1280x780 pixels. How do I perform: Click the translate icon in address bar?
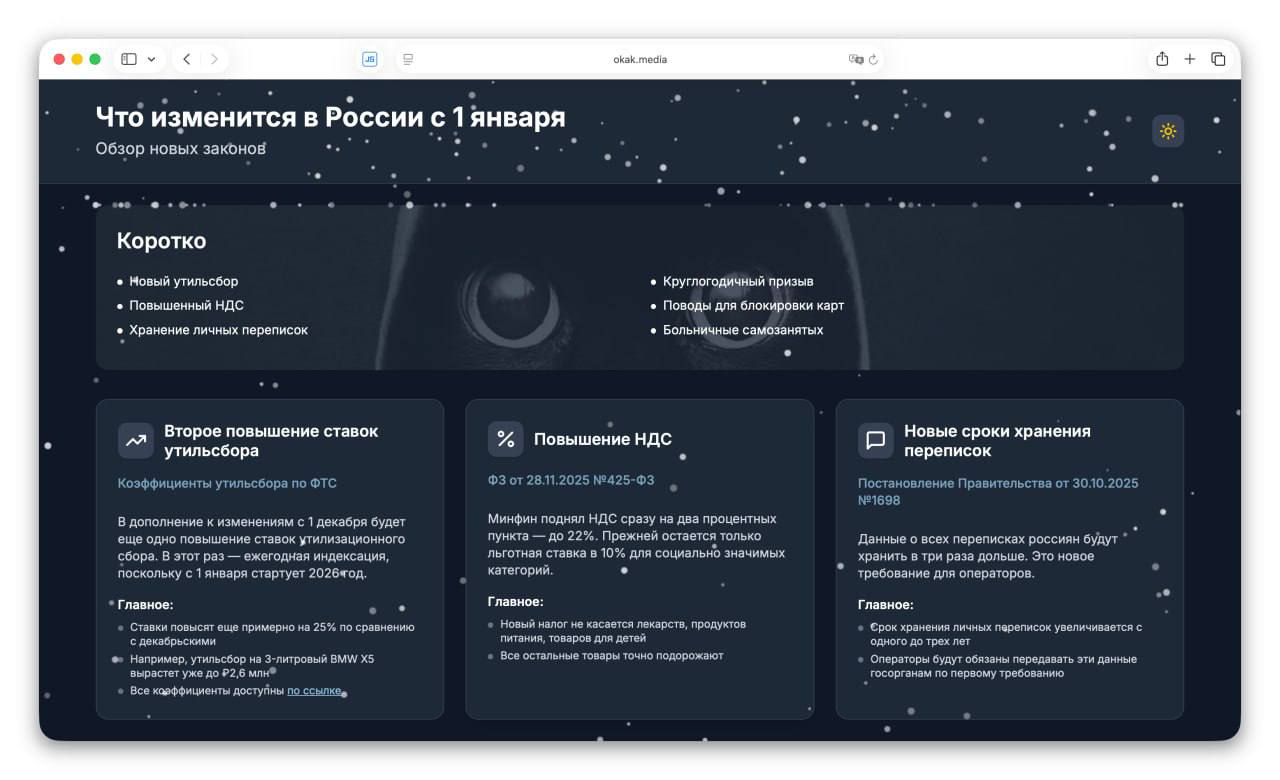click(855, 59)
